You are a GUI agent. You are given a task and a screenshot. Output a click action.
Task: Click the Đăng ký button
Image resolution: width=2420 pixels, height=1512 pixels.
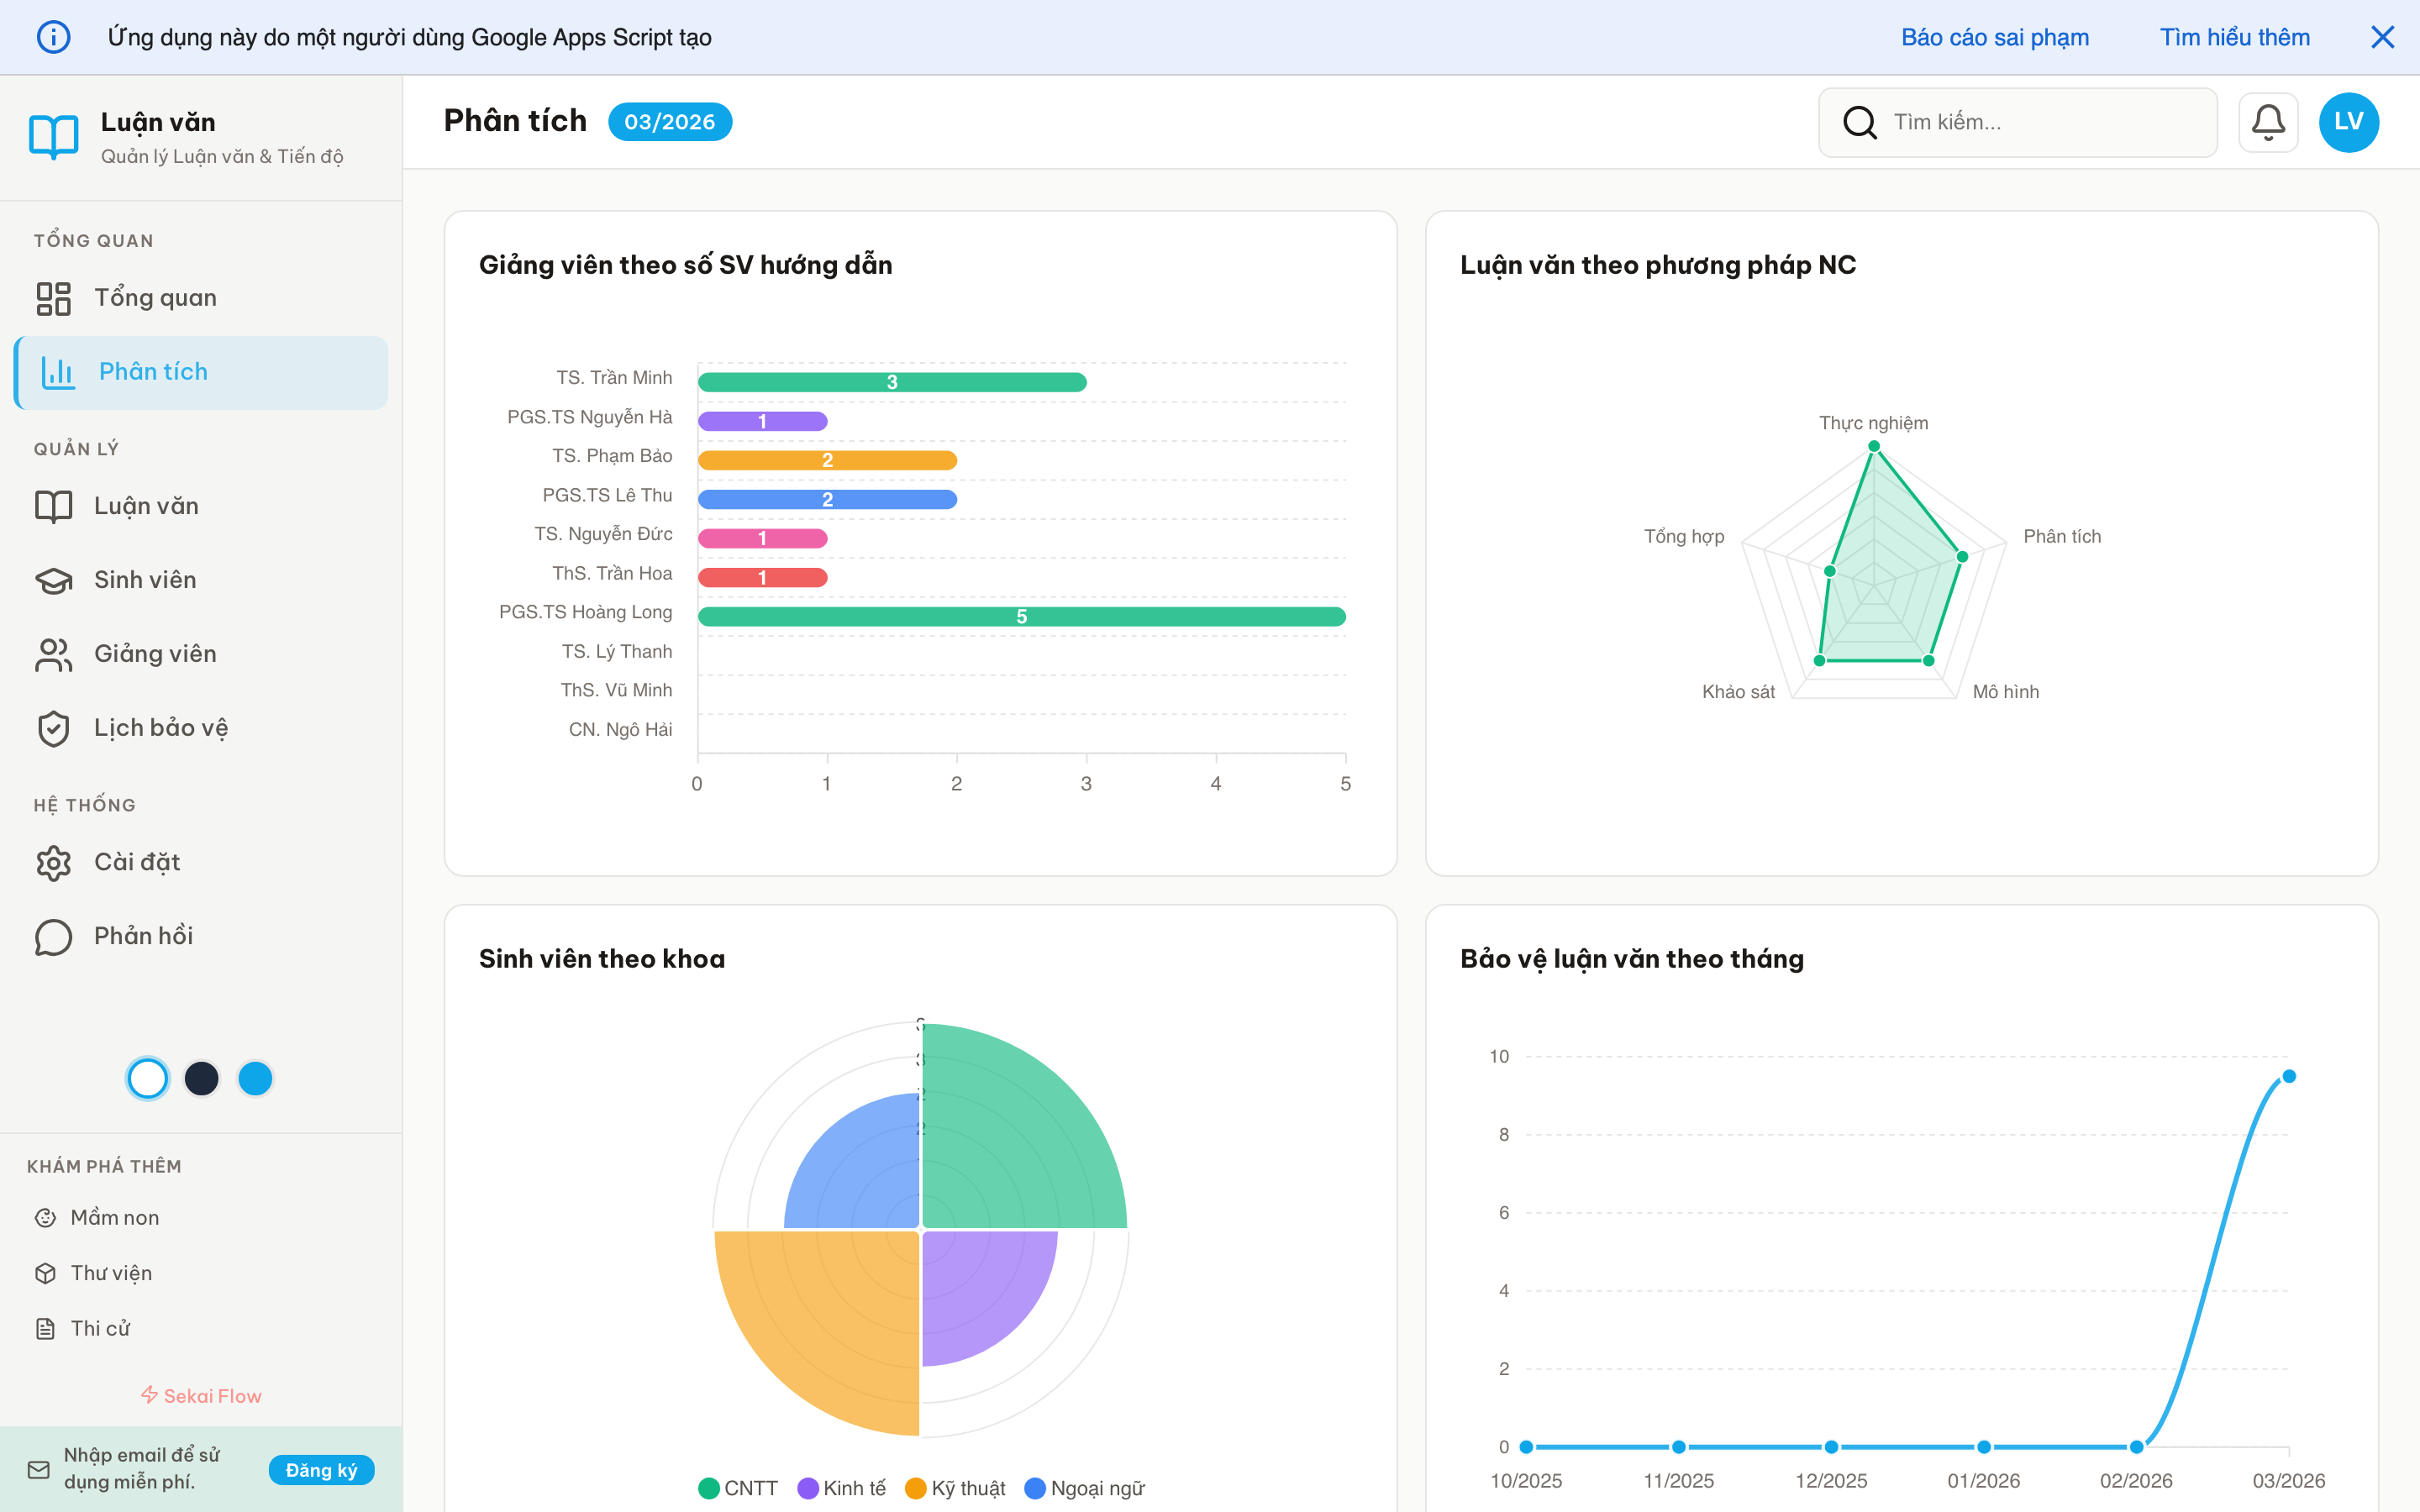point(321,1470)
